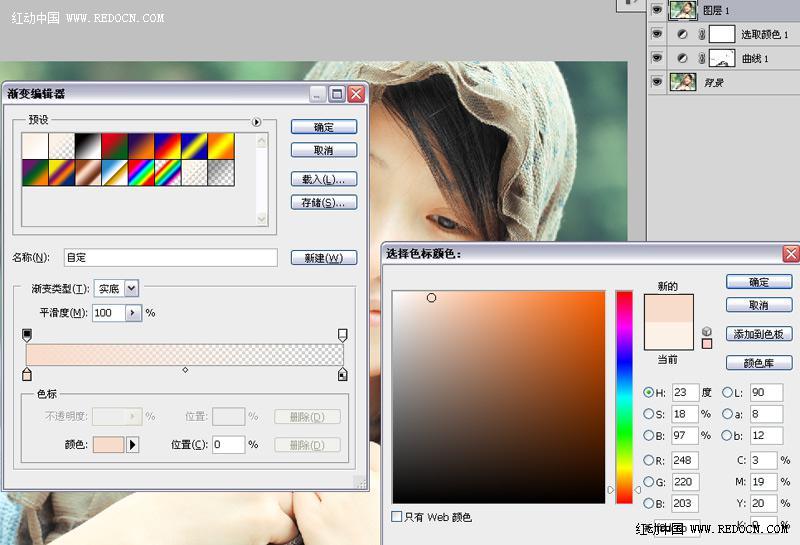The width and height of the screenshot is (800, 545).
Task: Open the 渐变类型 dropdown
Action: 131,289
